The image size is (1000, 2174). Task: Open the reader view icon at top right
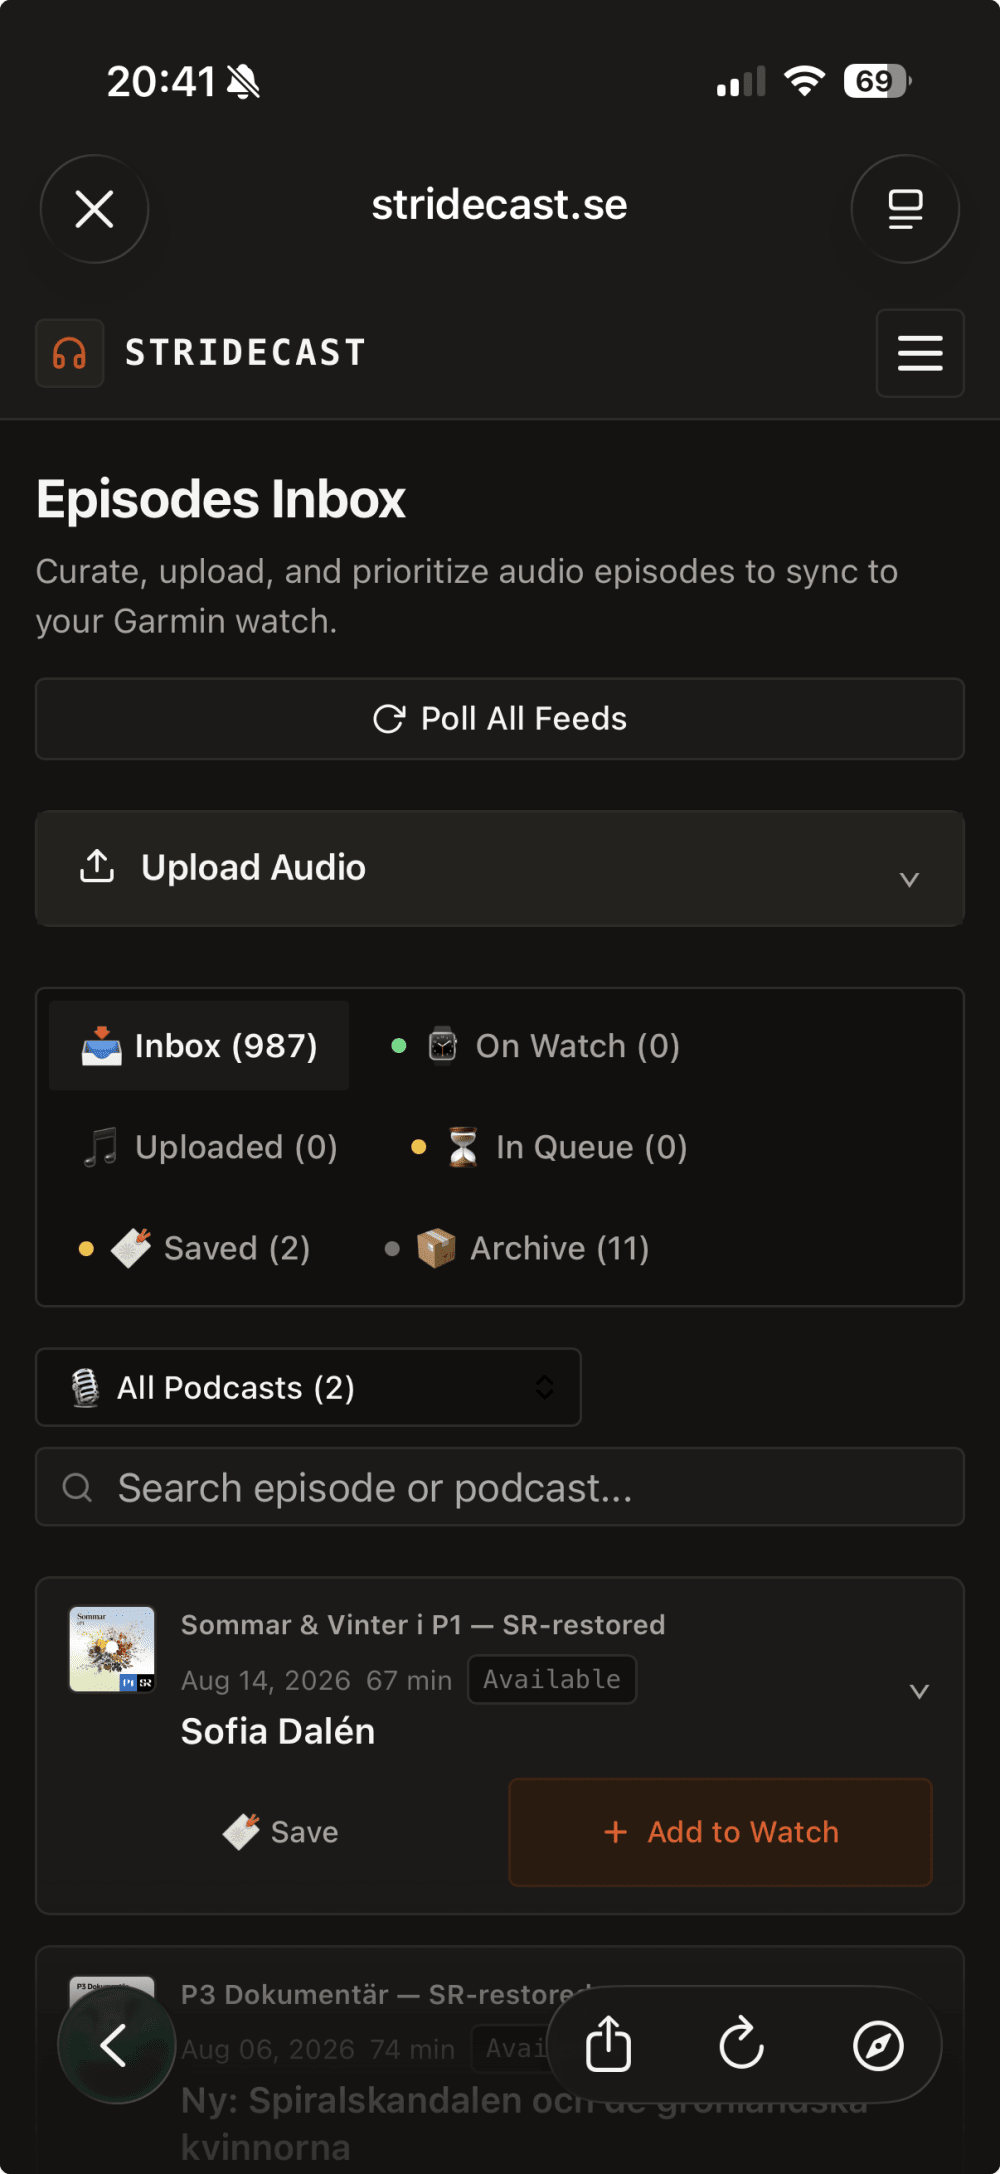tap(905, 209)
